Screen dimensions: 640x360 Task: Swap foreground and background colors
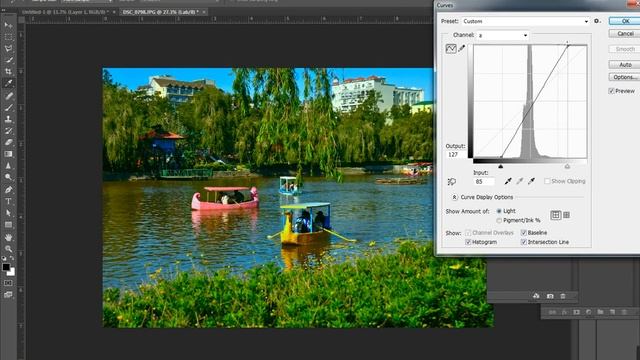12,259
